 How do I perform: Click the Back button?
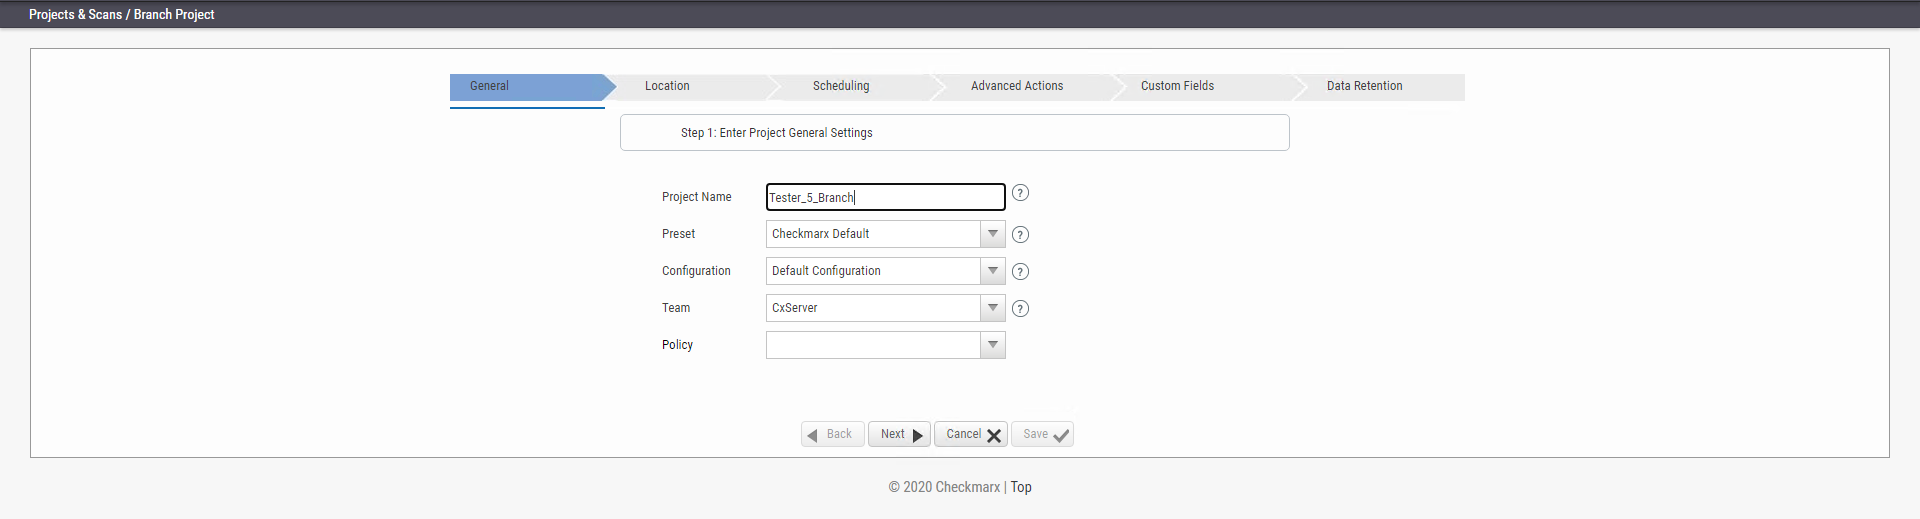tap(832, 434)
